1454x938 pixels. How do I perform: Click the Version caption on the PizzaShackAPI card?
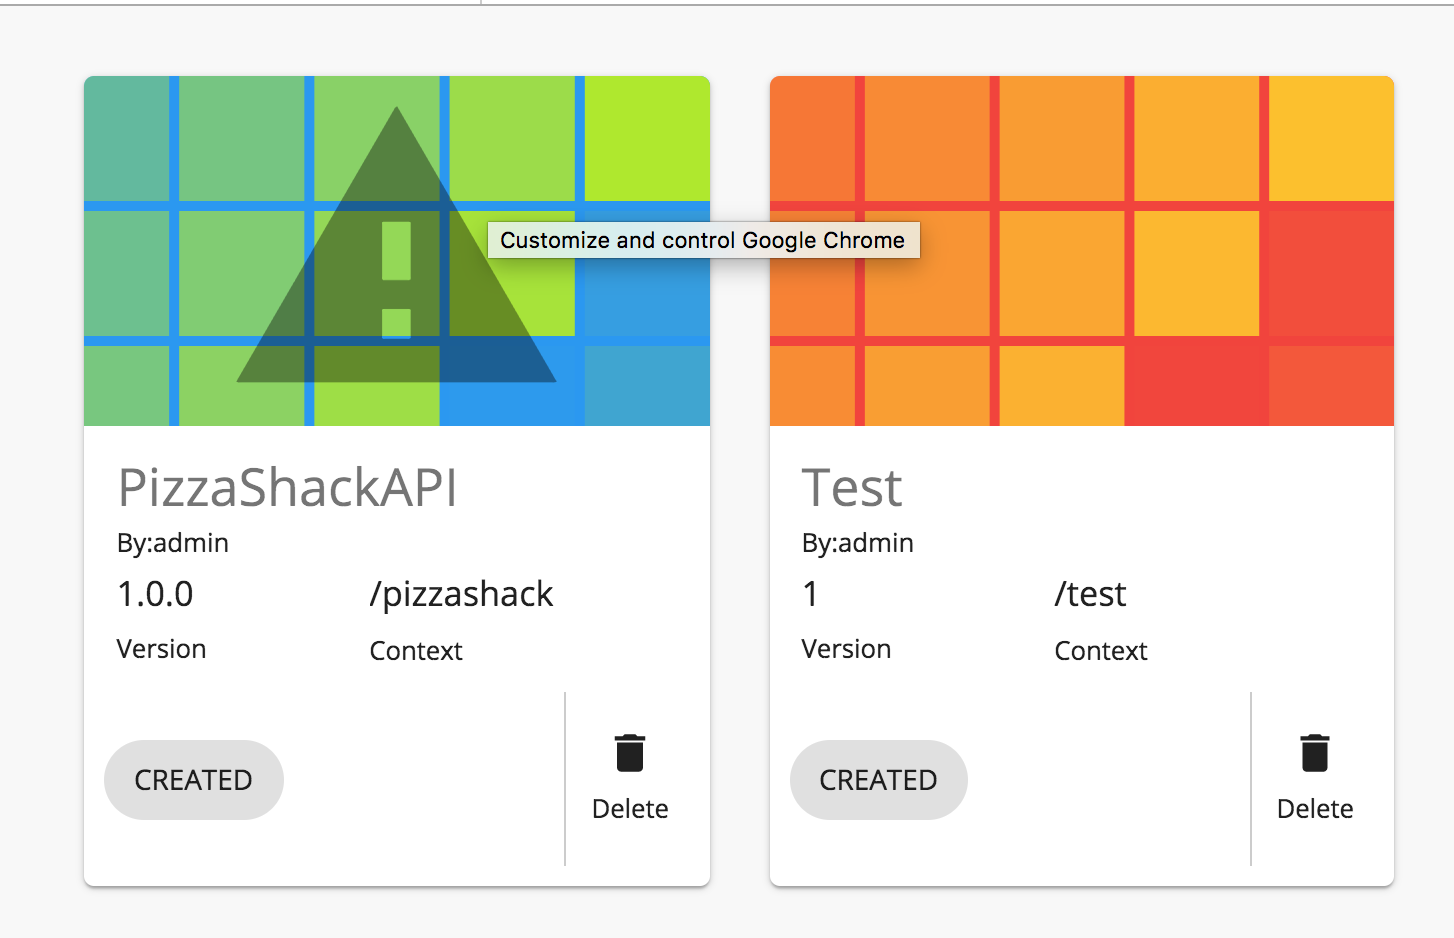(161, 649)
